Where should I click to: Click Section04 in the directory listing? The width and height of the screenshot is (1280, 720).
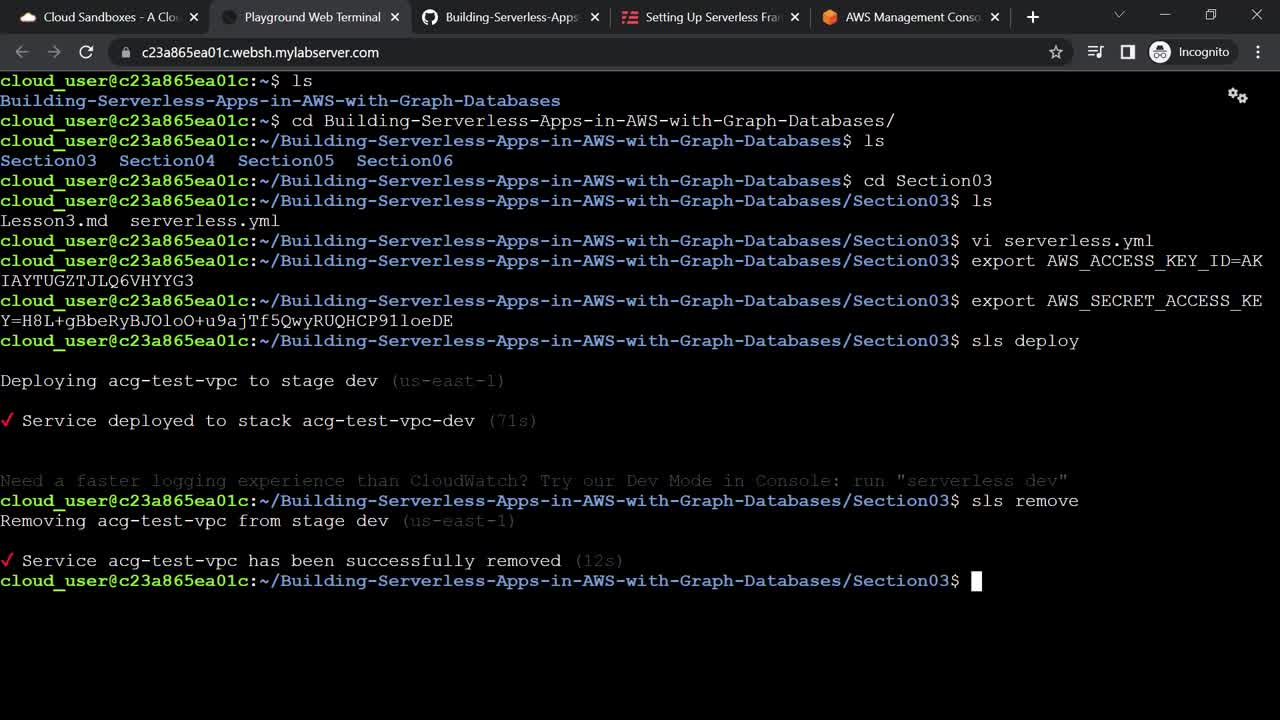point(167,161)
